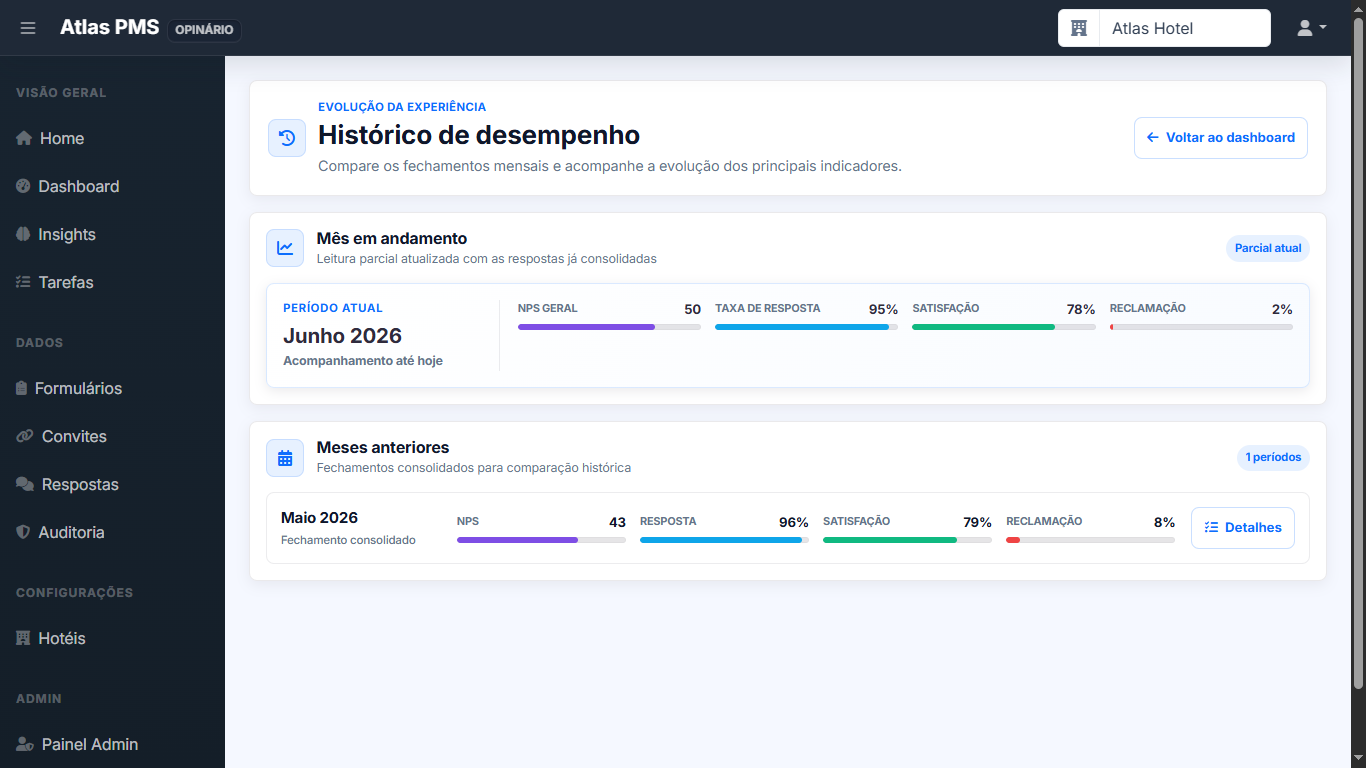Click the Maio Resposta value 96%

point(794,522)
